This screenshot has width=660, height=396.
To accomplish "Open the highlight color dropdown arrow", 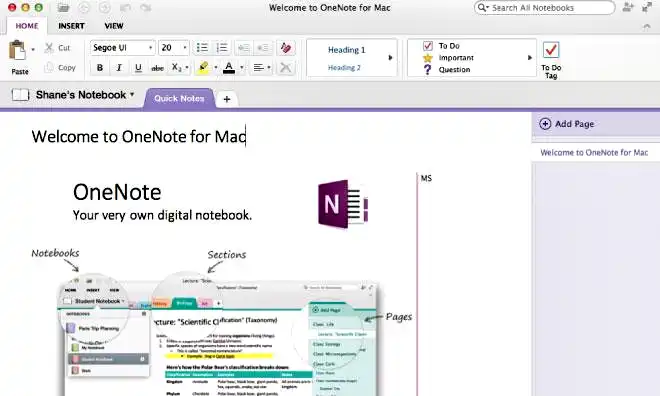I will pyautogui.click(x=216, y=67).
